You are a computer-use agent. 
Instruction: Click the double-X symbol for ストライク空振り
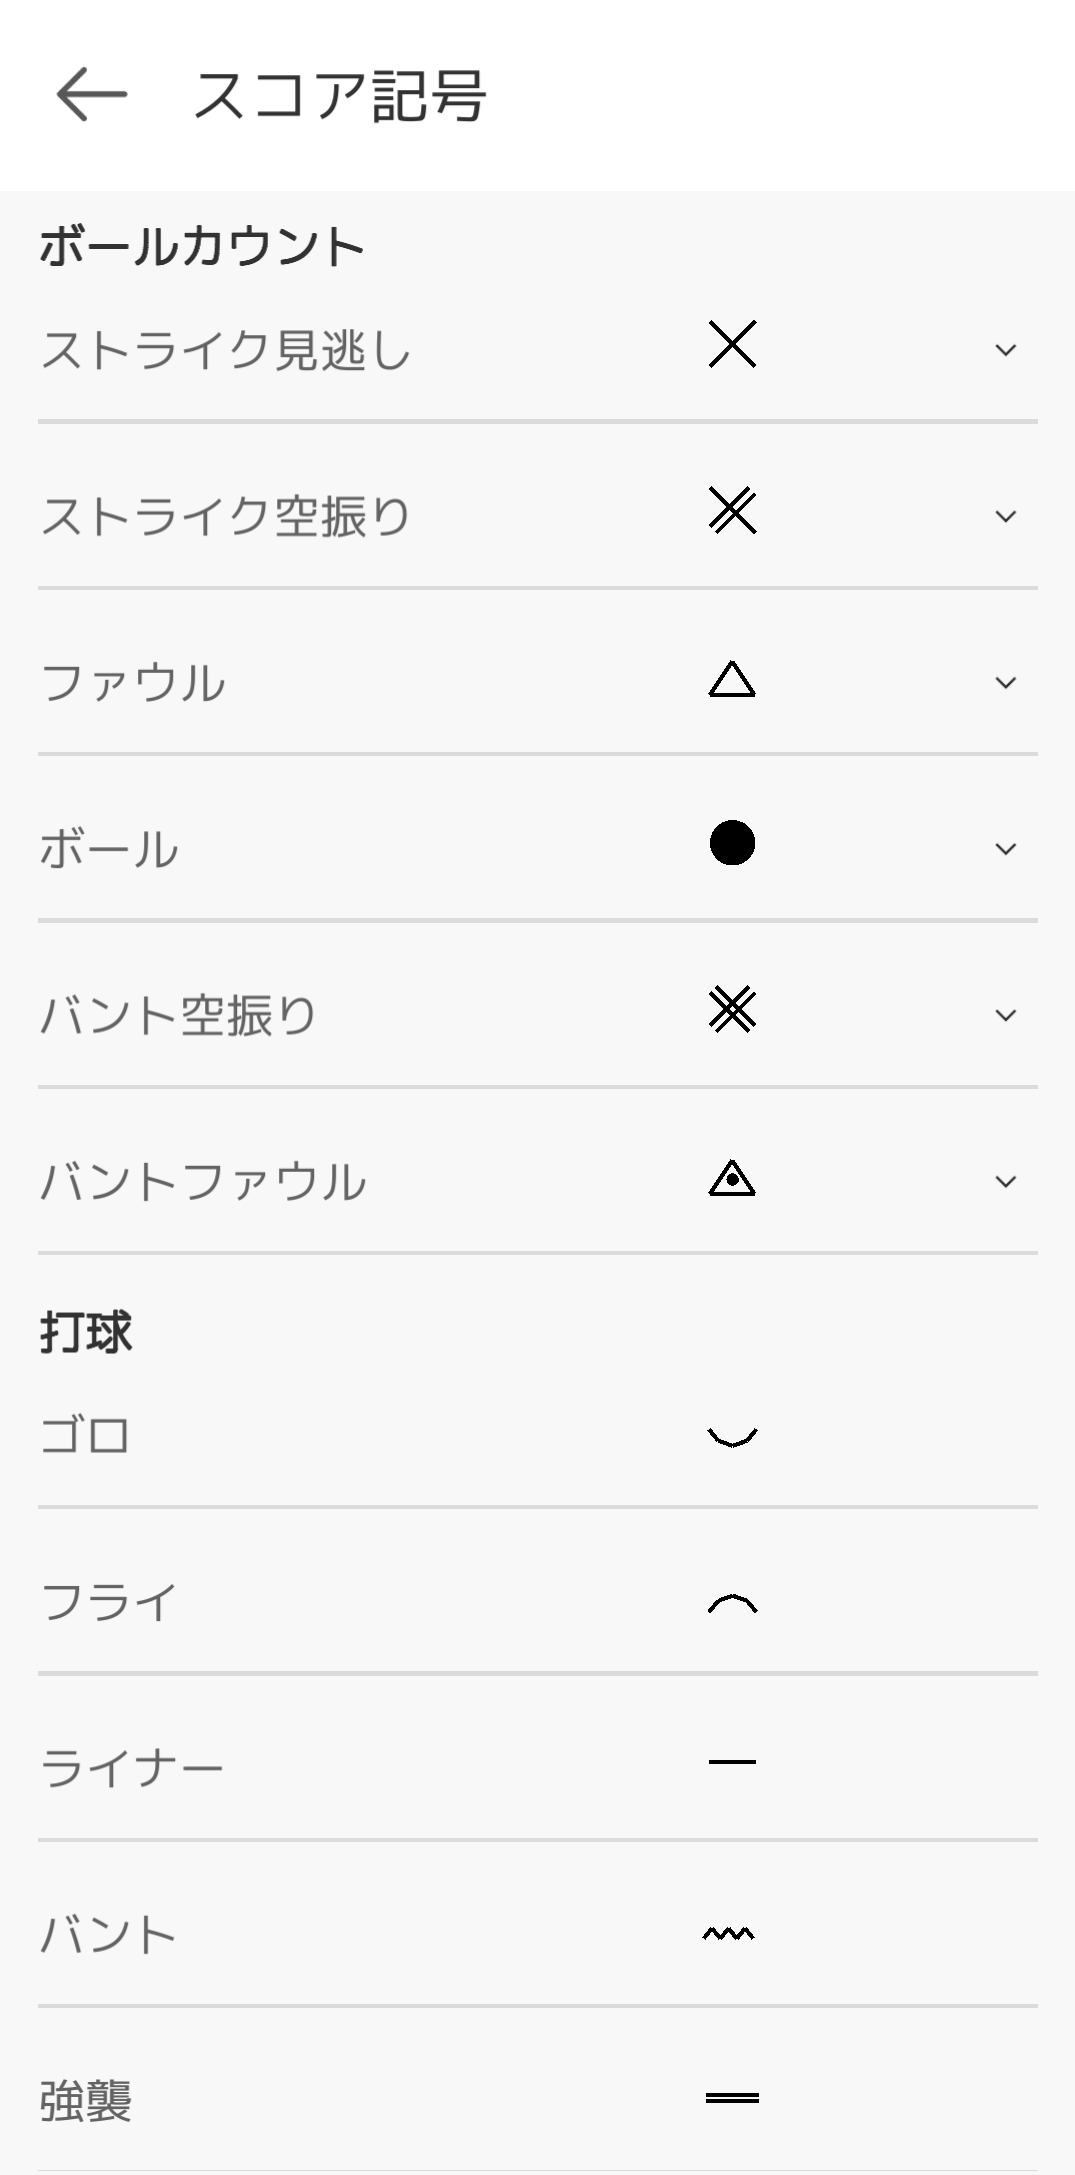coord(732,511)
